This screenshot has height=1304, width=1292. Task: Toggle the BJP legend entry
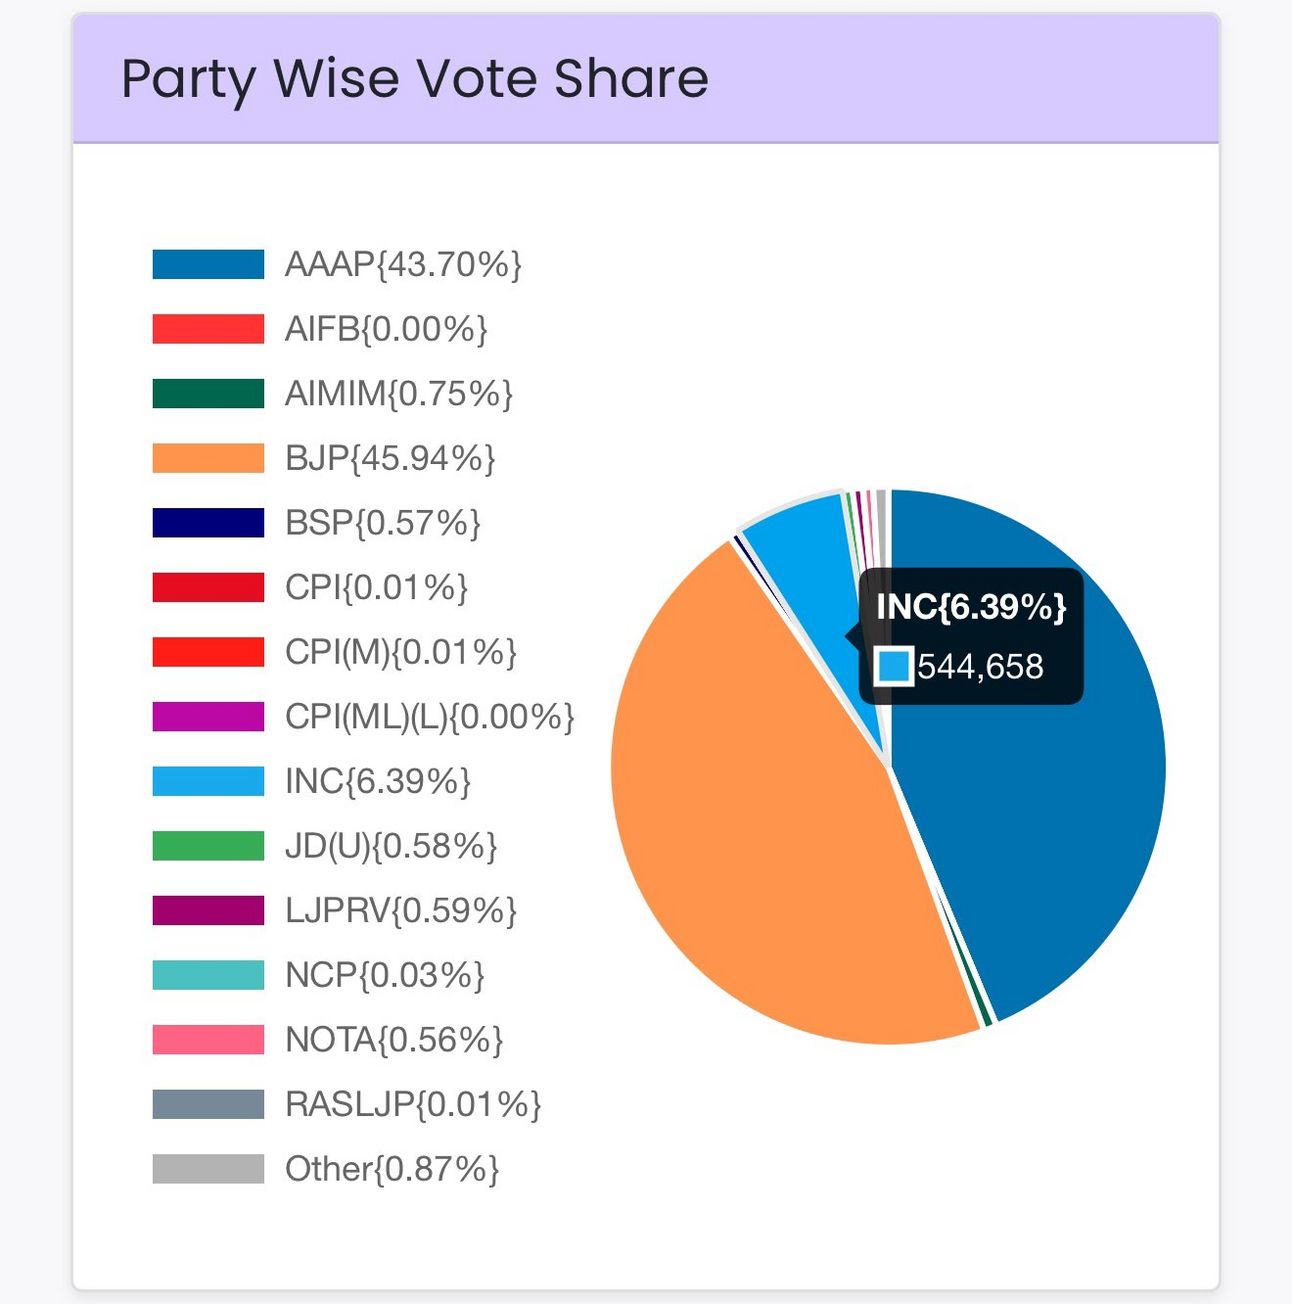point(324,458)
